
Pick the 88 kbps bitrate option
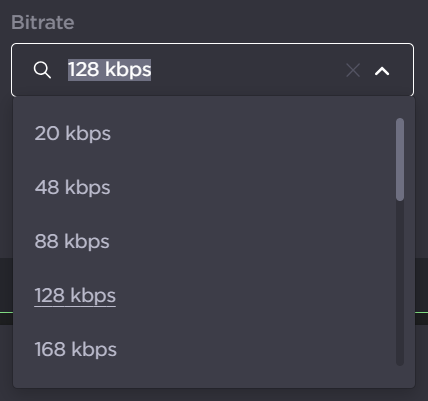[214, 241]
